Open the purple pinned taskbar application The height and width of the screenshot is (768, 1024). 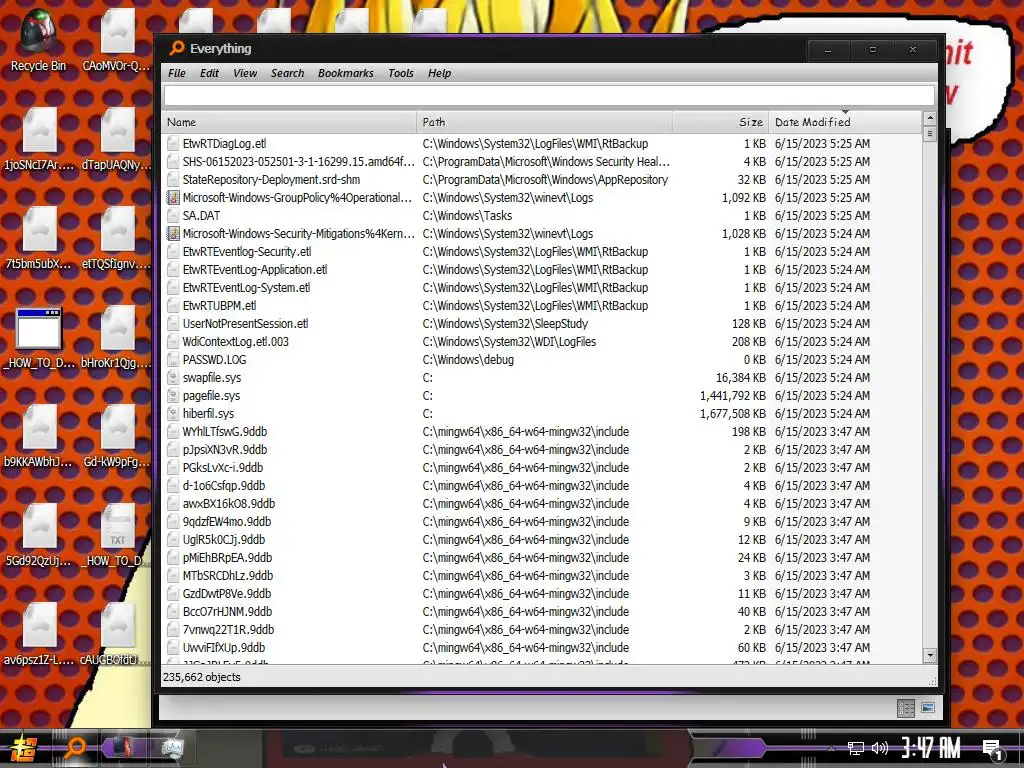point(123,748)
